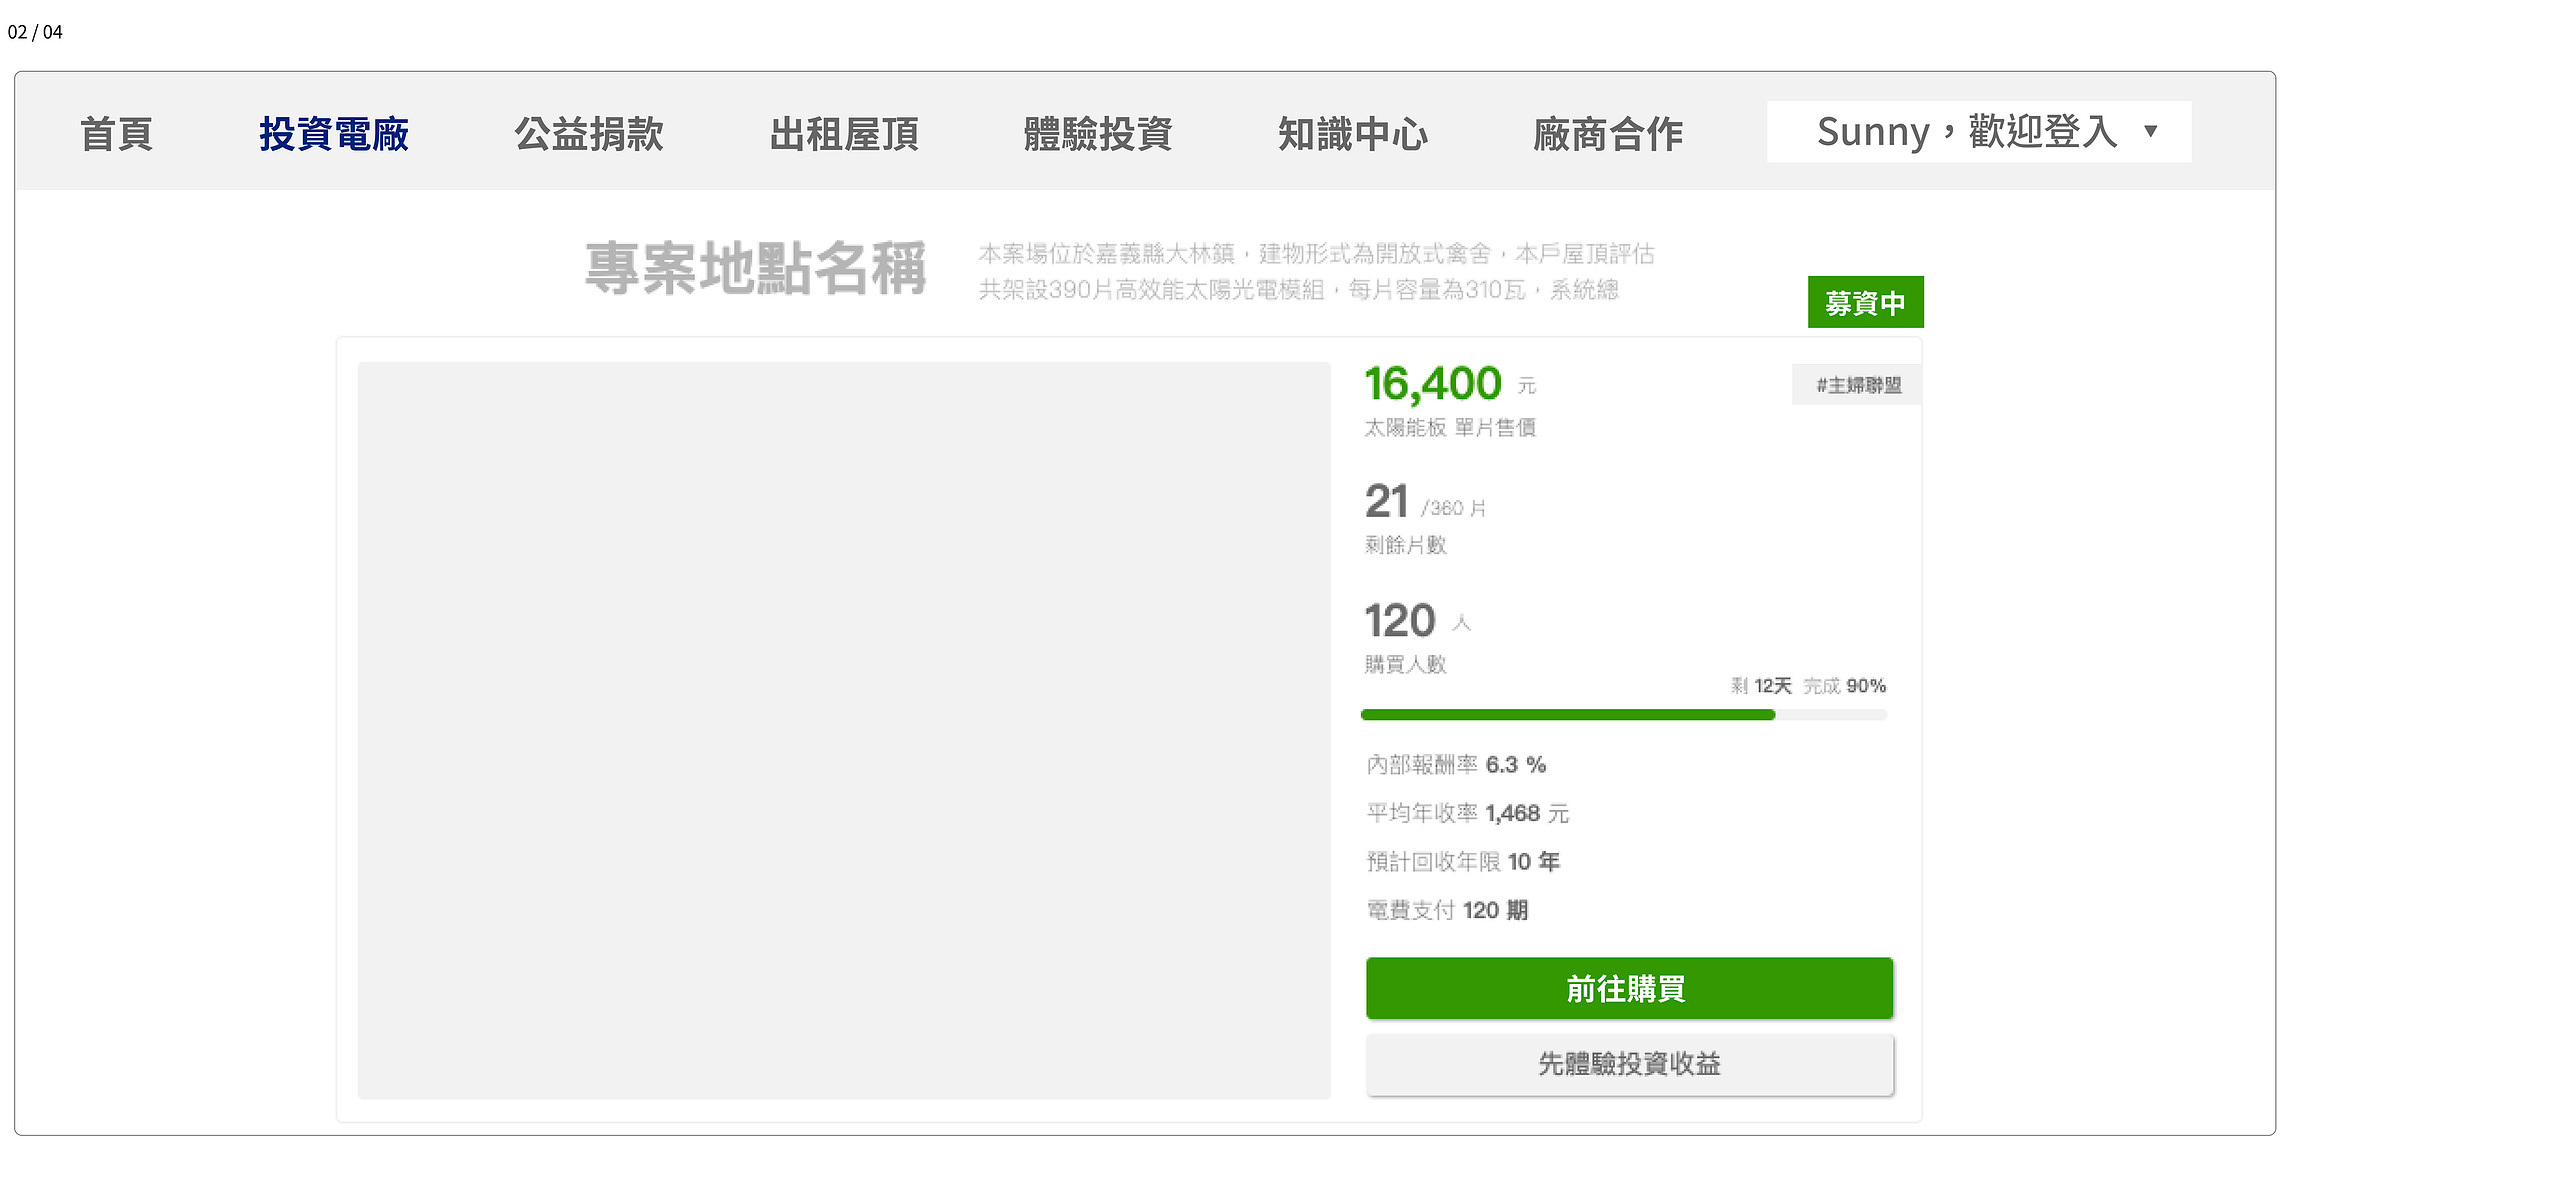Open the 知識中心 page
Viewport: 2556px width, 1199px height.
(1353, 134)
